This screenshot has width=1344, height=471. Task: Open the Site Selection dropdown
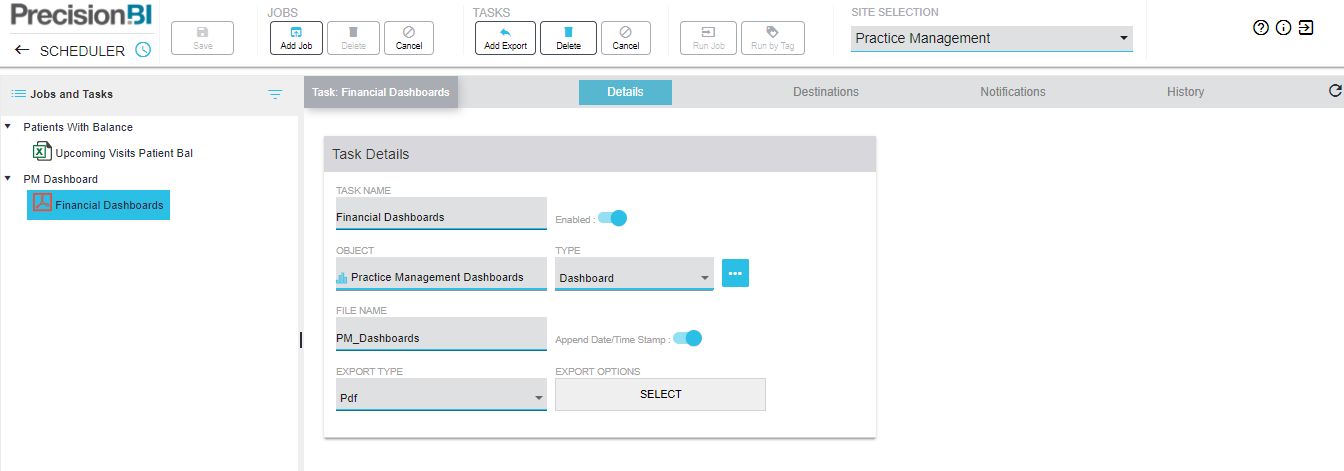pos(992,39)
